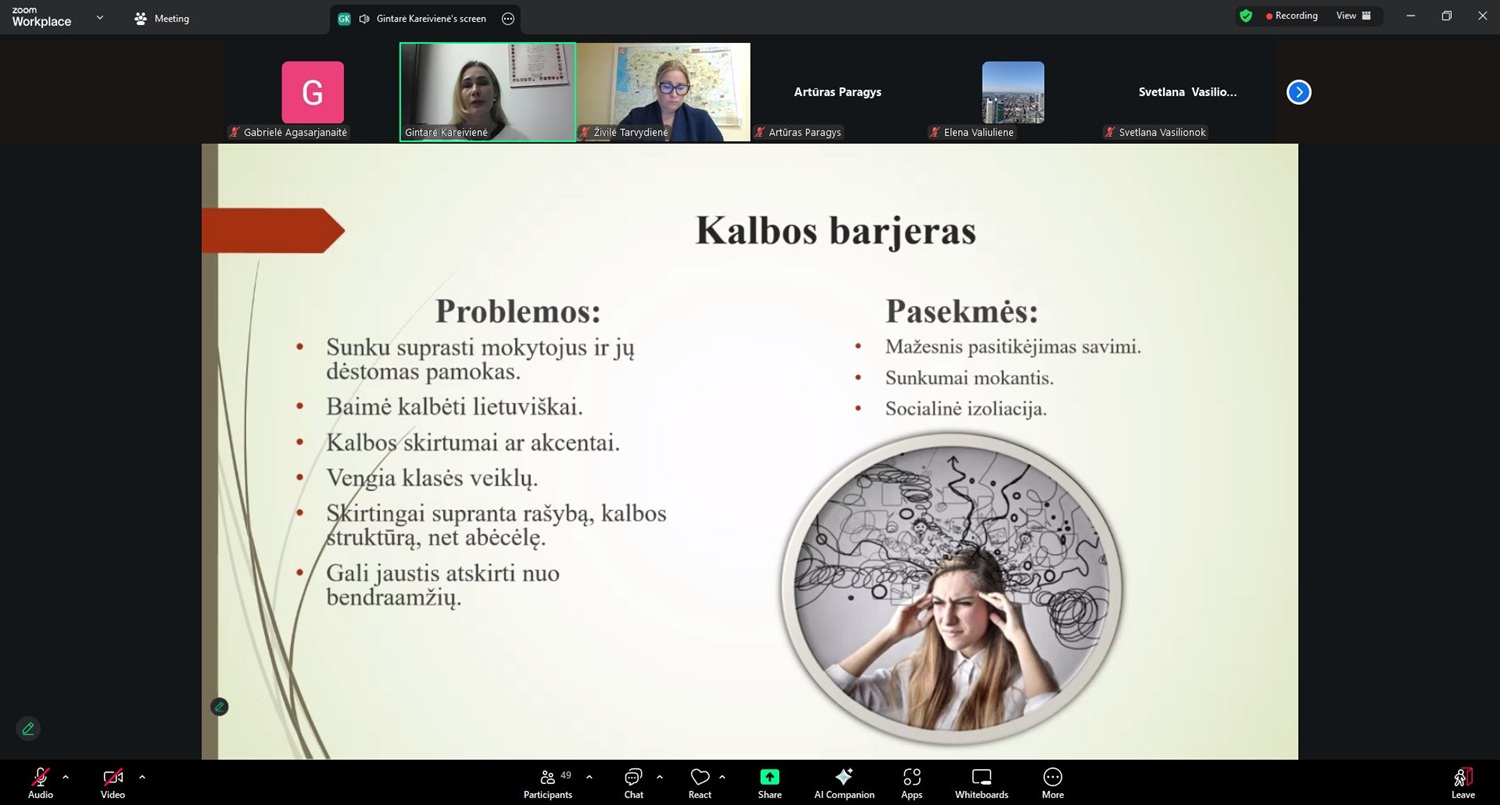Expand audio settings arrow next to Audio

click(66, 777)
